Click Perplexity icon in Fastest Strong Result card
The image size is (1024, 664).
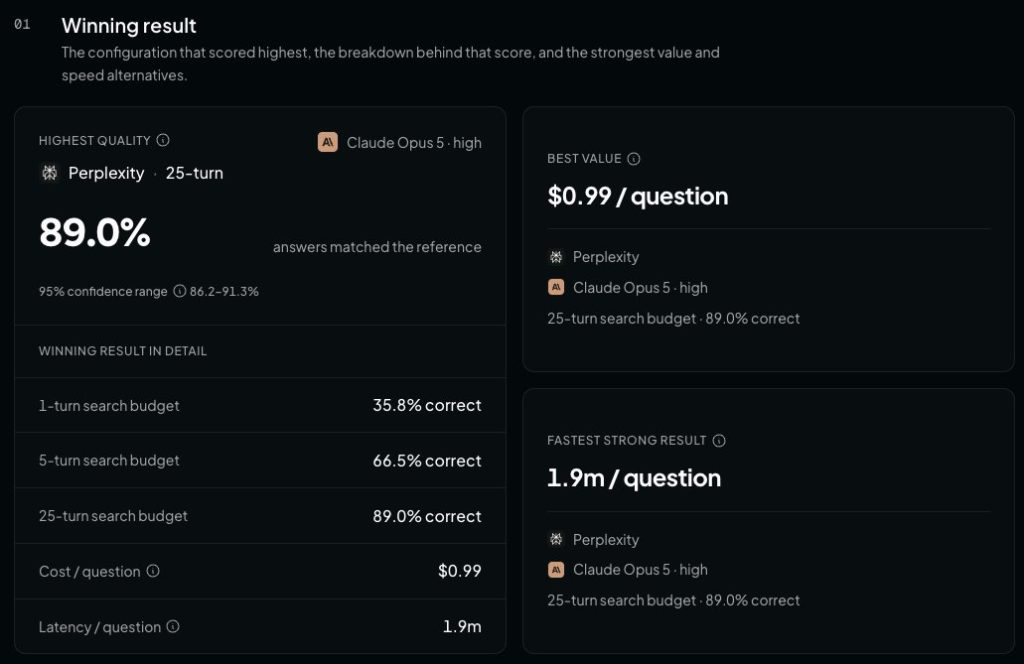point(556,539)
